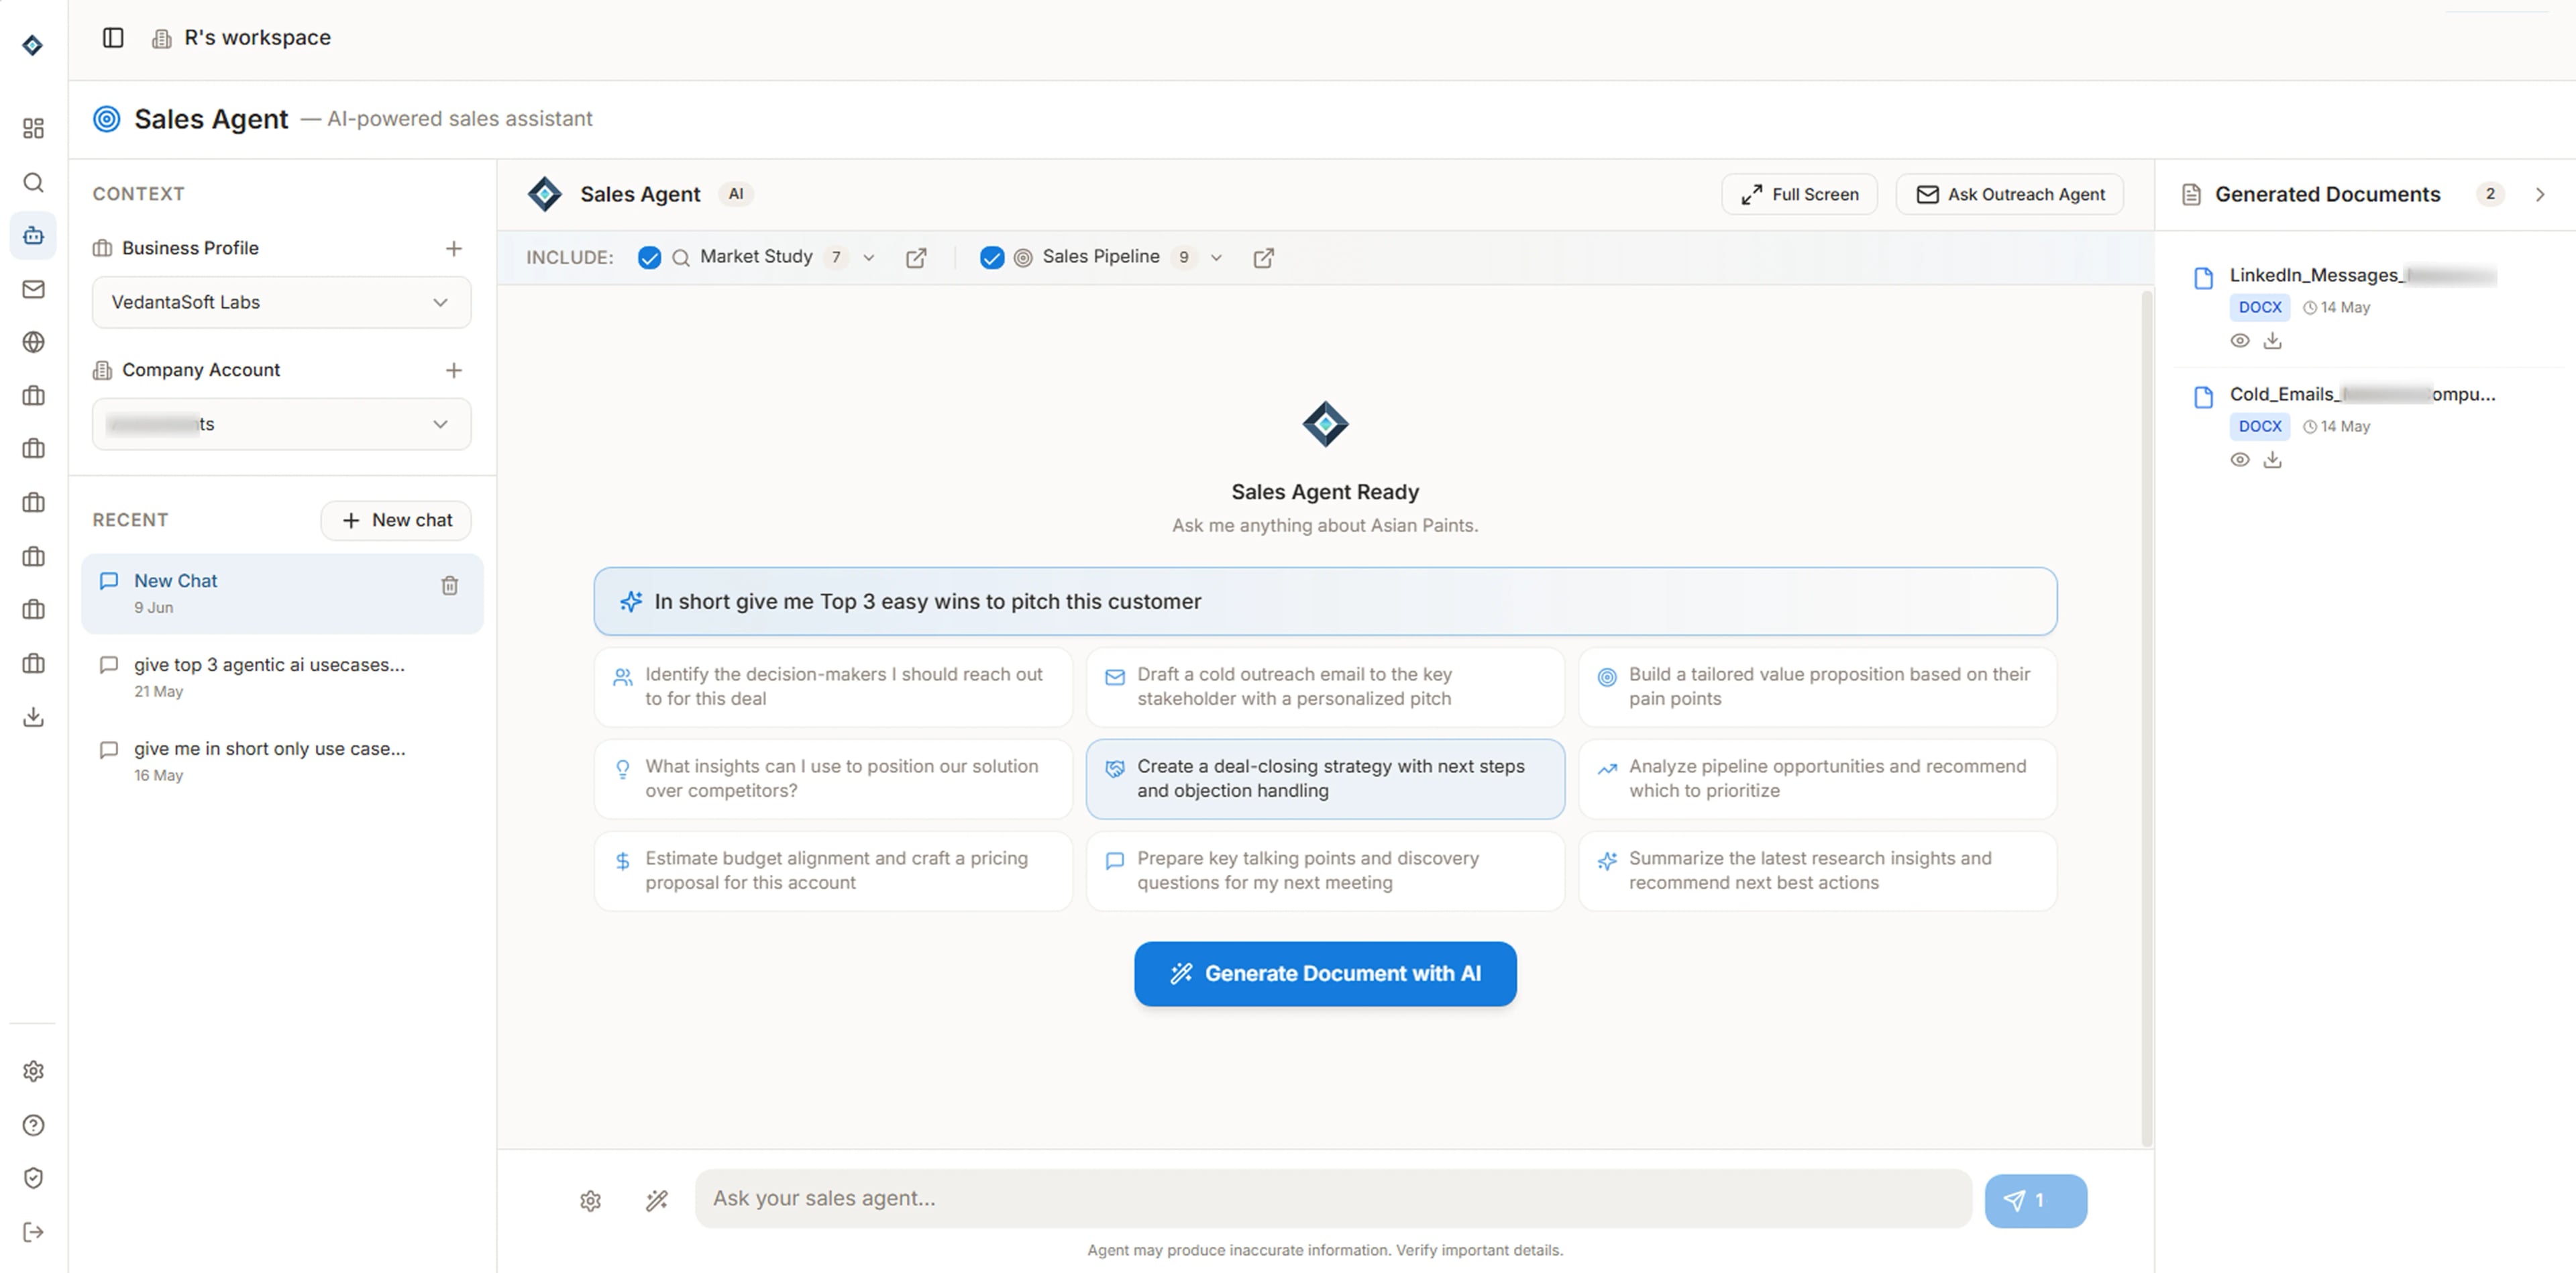Image resolution: width=2576 pixels, height=1273 pixels.
Task: Click the magic wand icon beside message input
Action: point(657,1200)
